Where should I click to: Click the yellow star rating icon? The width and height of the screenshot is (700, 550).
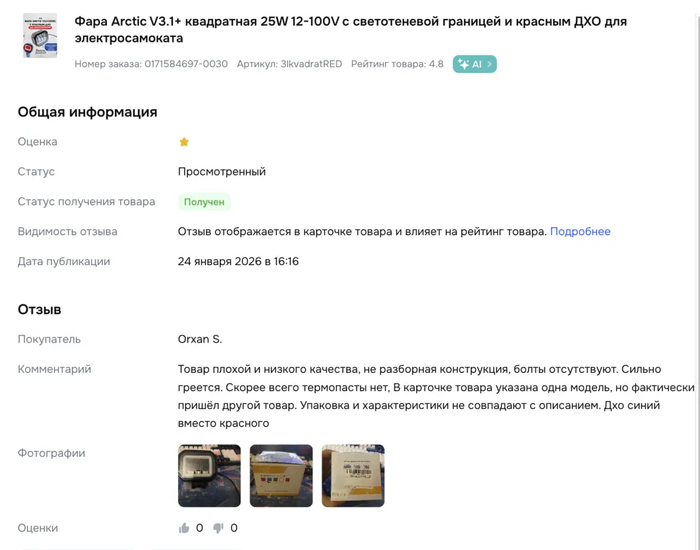pyautogui.click(x=184, y=142)
